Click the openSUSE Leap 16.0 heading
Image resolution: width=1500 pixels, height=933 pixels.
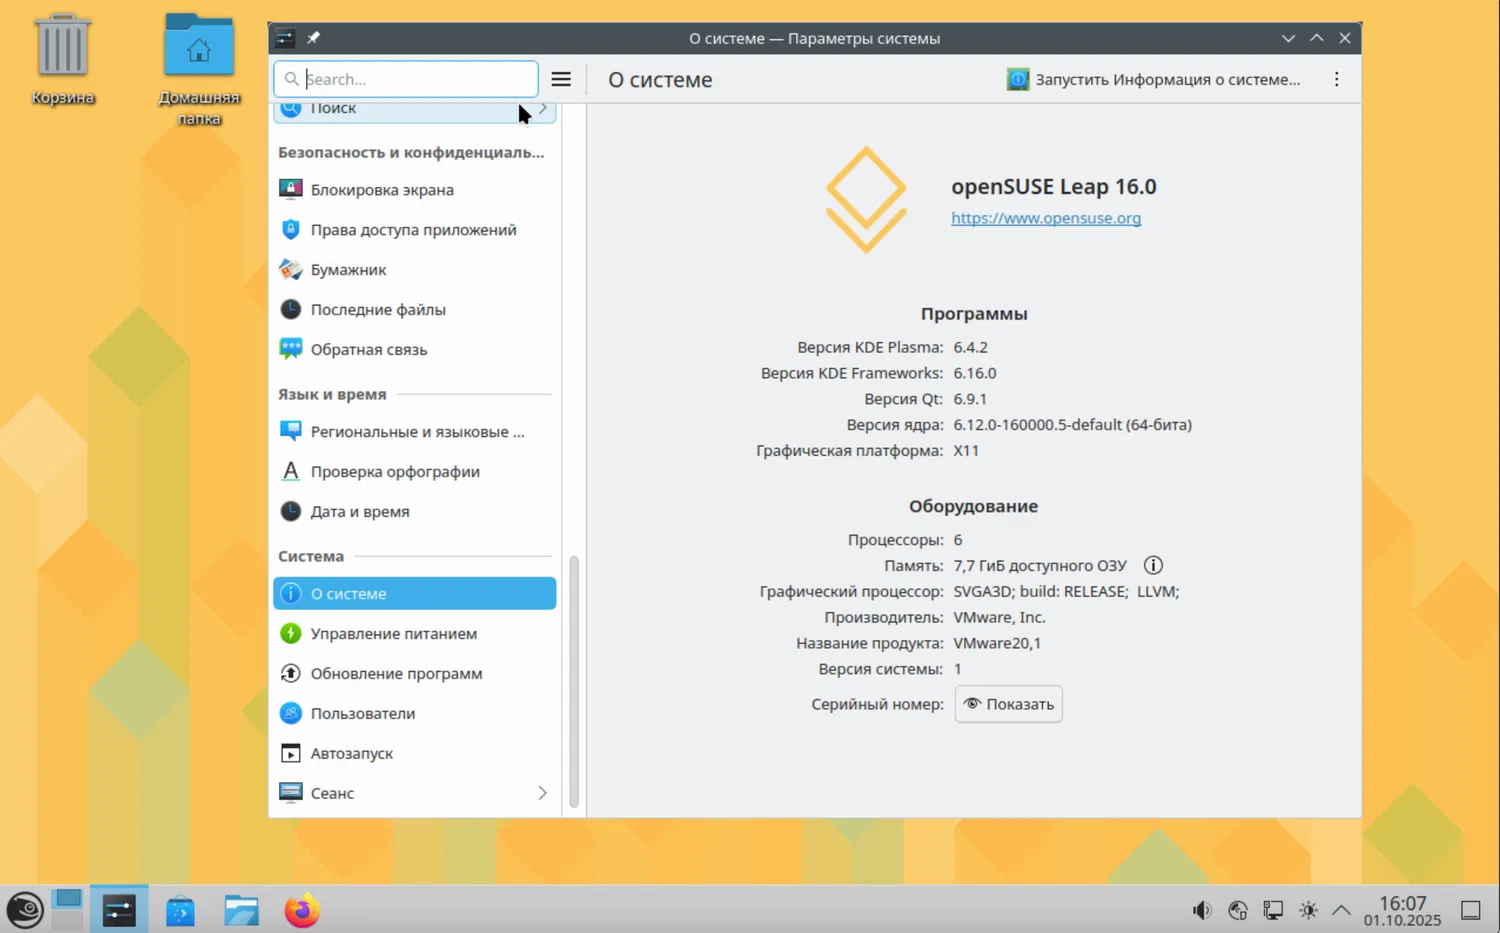[1053, 187]
